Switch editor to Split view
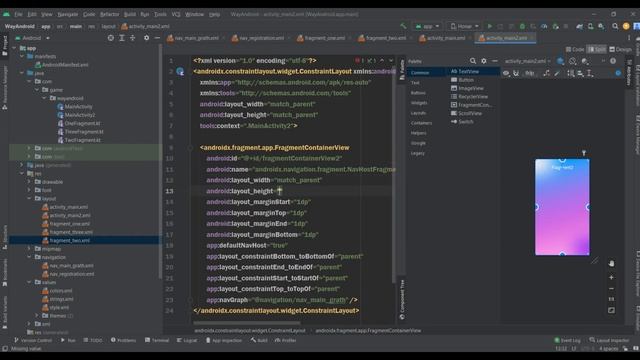This screenshot has width=640, height=360. pyautogui.click(x=597, y=49)
